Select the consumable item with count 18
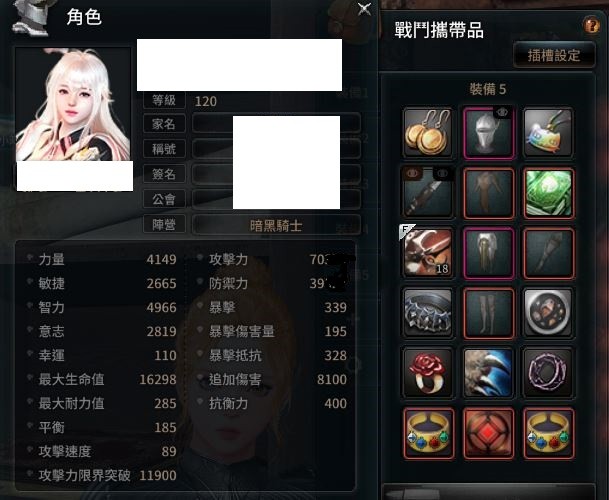Image resolution: width=609 pixels, height=500 pixels. 428,253
